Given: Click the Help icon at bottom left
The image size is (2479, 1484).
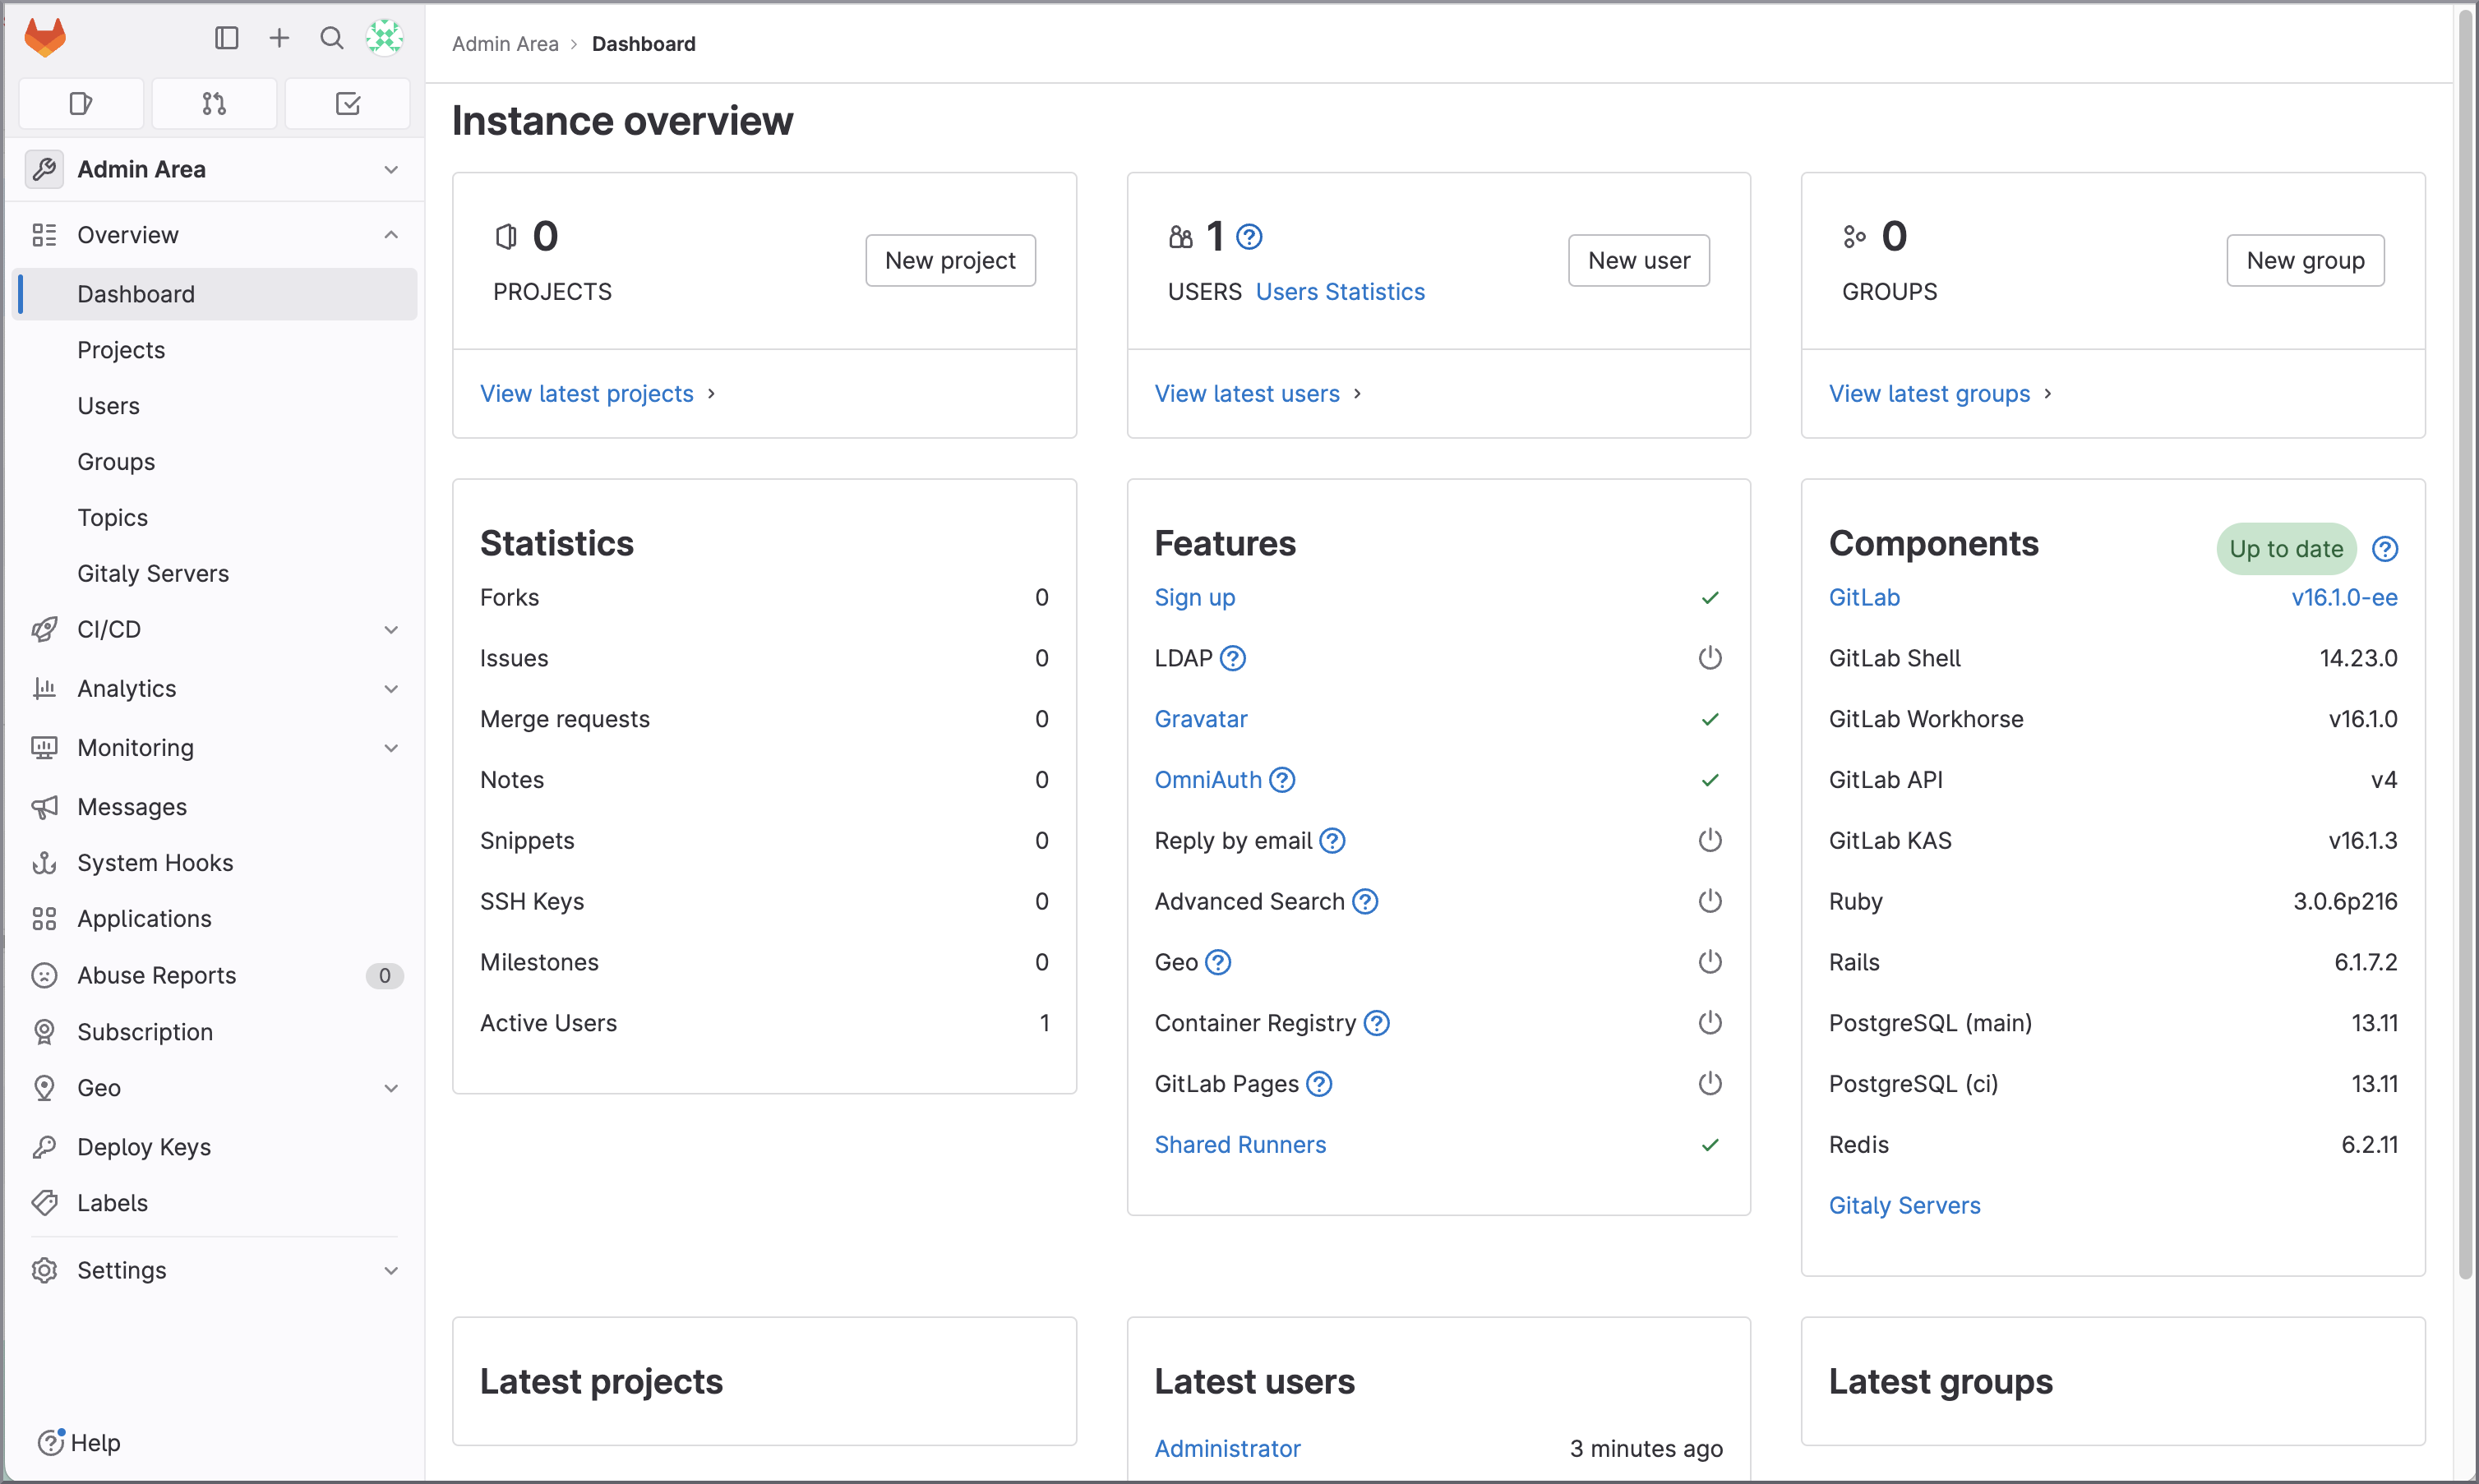Looking at the screenshot, I should [x=51, y=1441].
